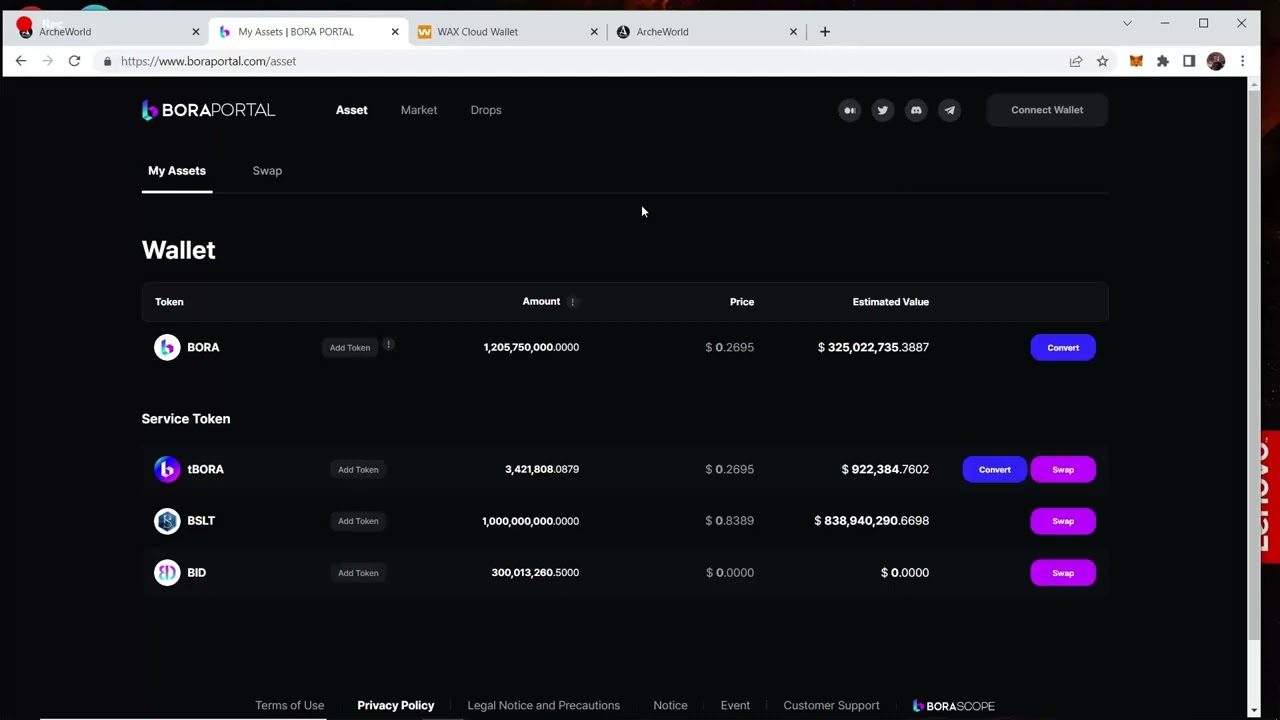Open the browser extensions puzzle icon
The image size is (1280, 720).
[x=1162, y=61]
